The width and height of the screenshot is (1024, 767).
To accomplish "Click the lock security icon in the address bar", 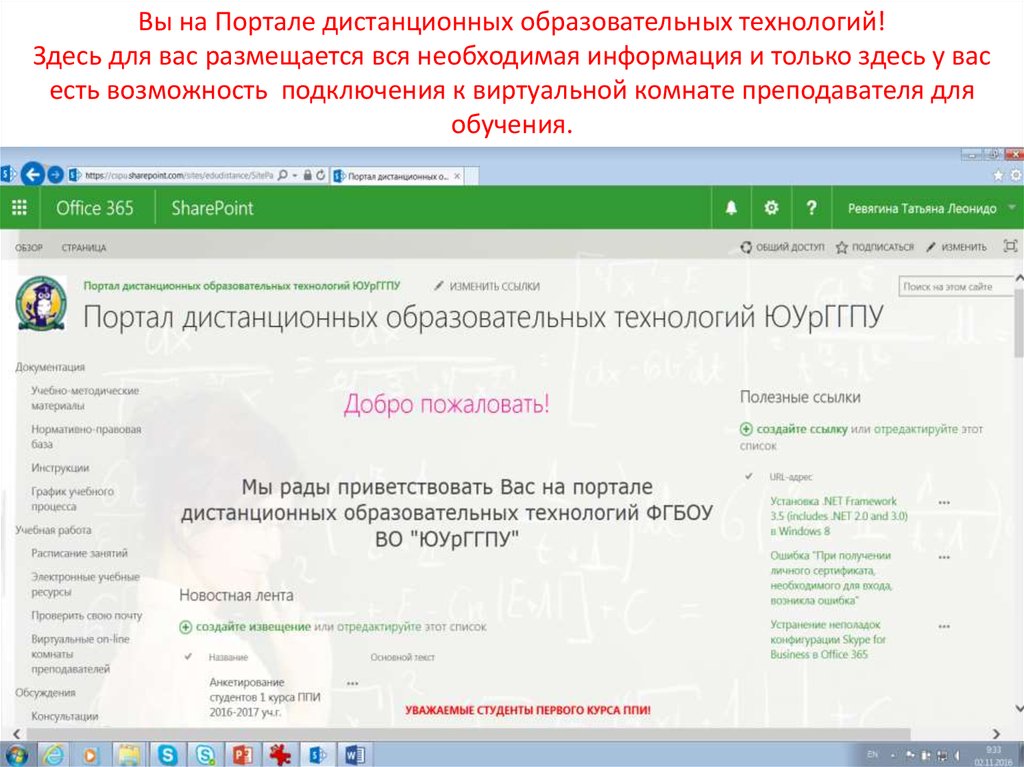I will pyautogui.click(x=307, y=175).
